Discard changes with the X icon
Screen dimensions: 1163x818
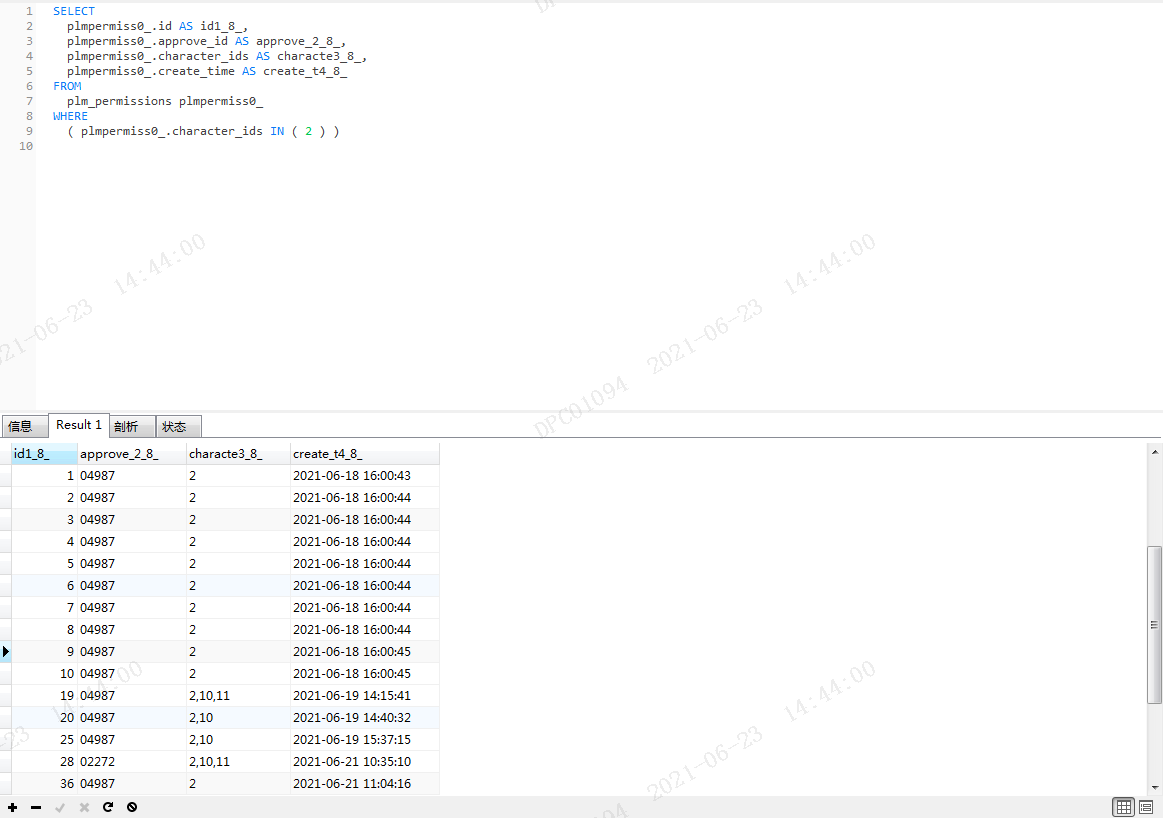click(85, 807)
